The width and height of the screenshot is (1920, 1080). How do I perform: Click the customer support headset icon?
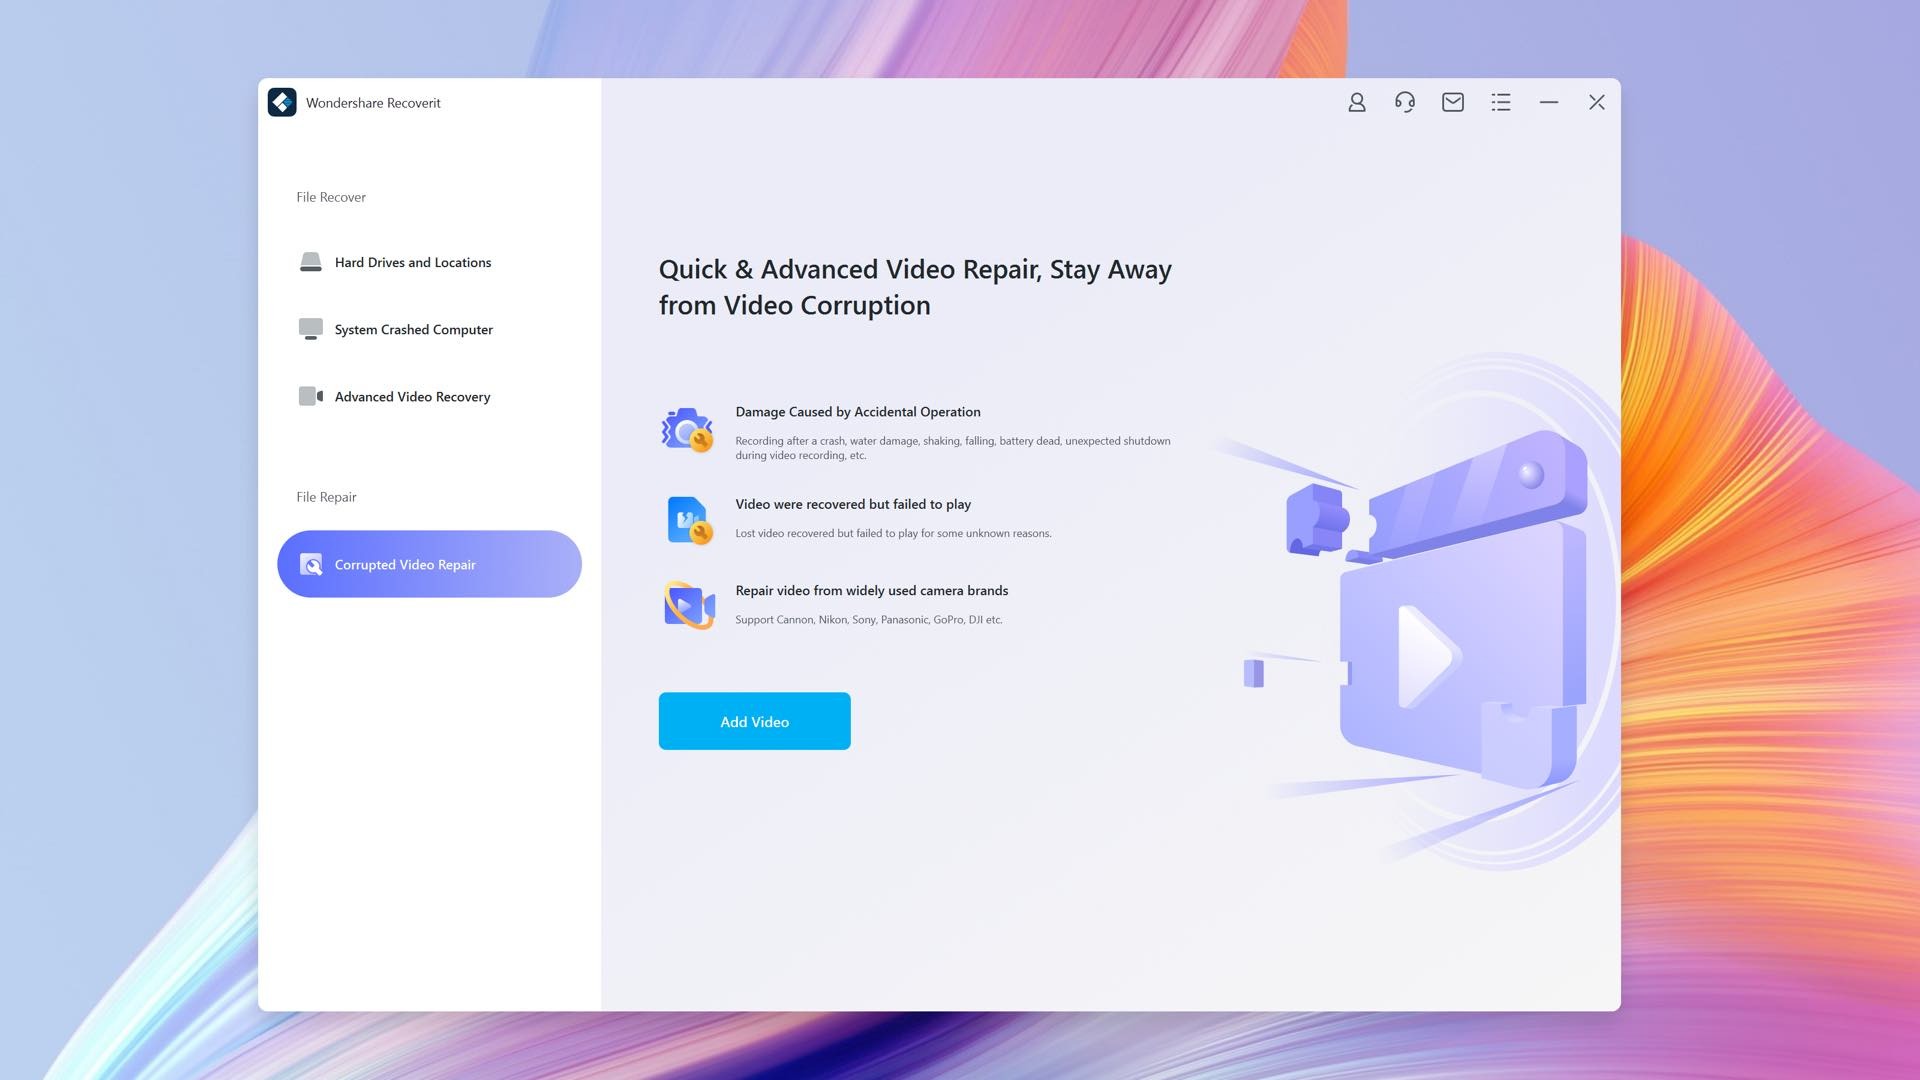[1403, 102]
